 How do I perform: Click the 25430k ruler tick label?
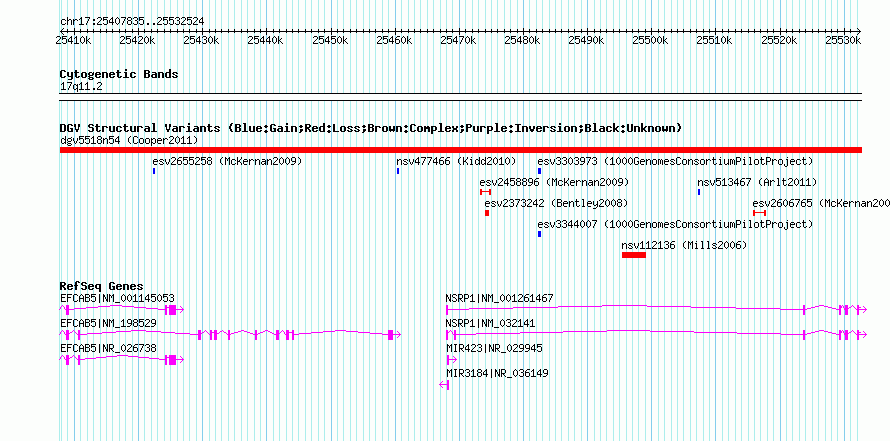pos(201,40)
